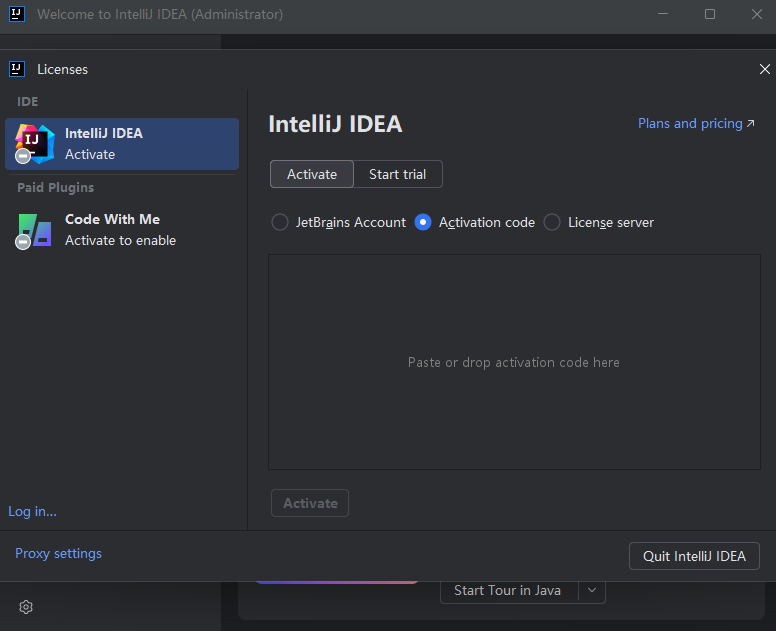Select Activation code radio option
Screen dimensions: 776x631
[x=475, y=222]
